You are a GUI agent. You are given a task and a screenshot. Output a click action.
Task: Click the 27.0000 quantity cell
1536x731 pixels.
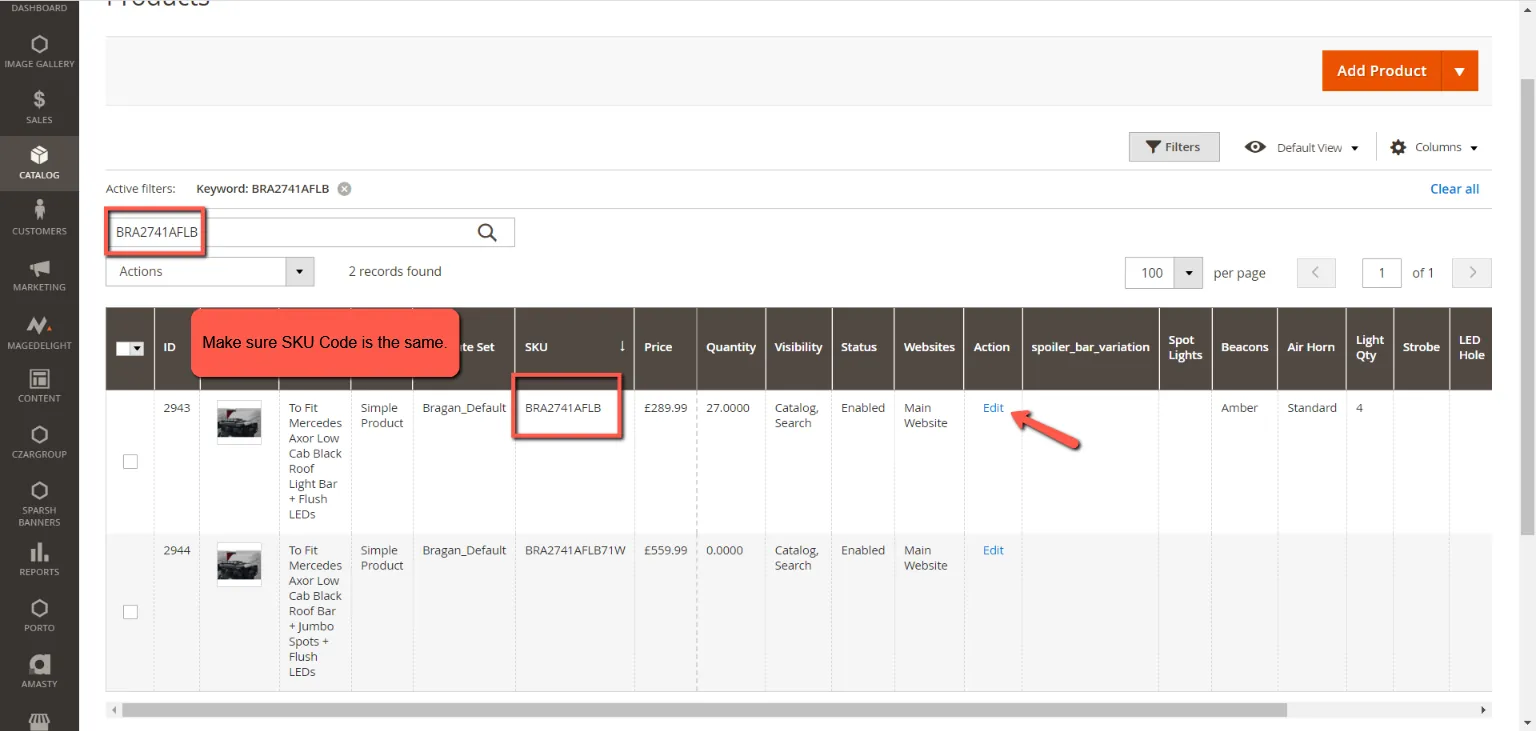tap(728, 408)
